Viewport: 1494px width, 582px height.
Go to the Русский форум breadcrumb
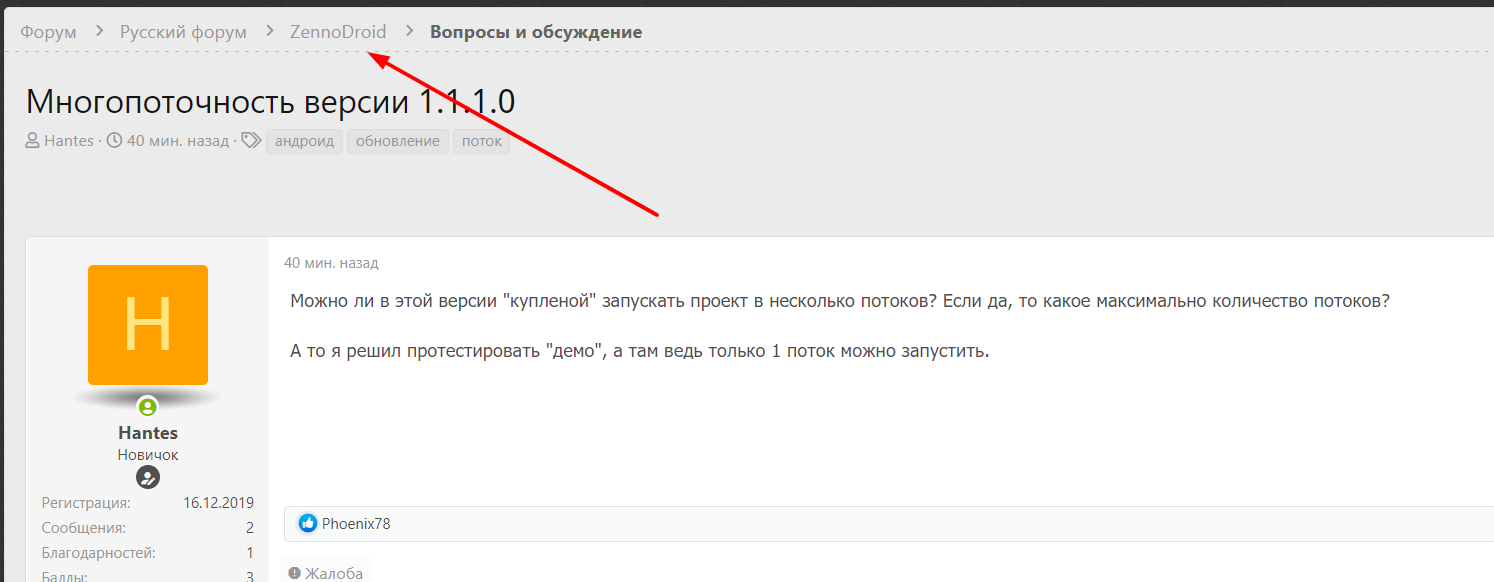(183, 32)
